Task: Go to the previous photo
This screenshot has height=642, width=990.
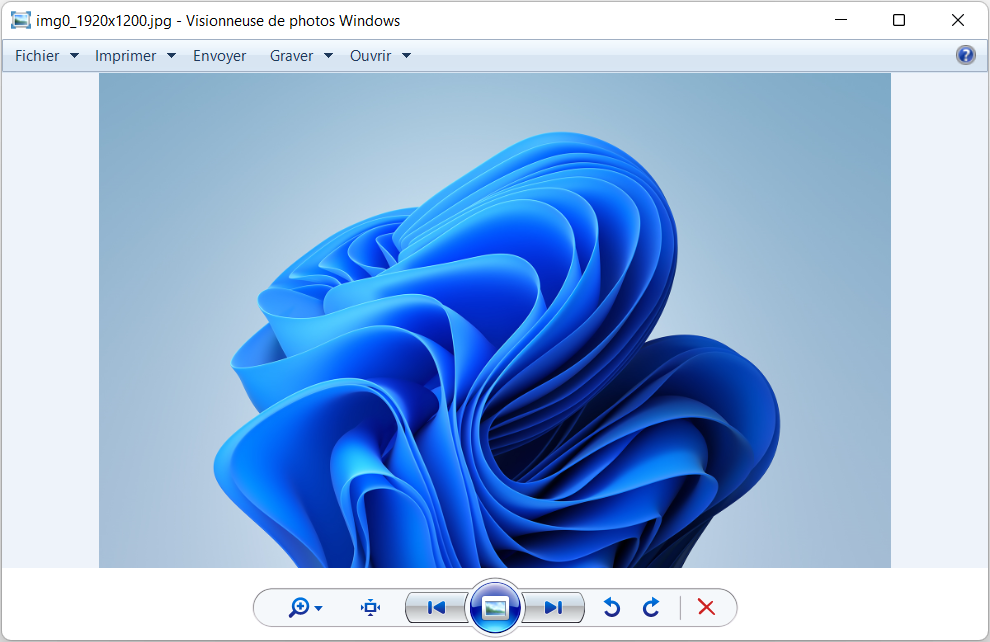Action: click(436, 607)
